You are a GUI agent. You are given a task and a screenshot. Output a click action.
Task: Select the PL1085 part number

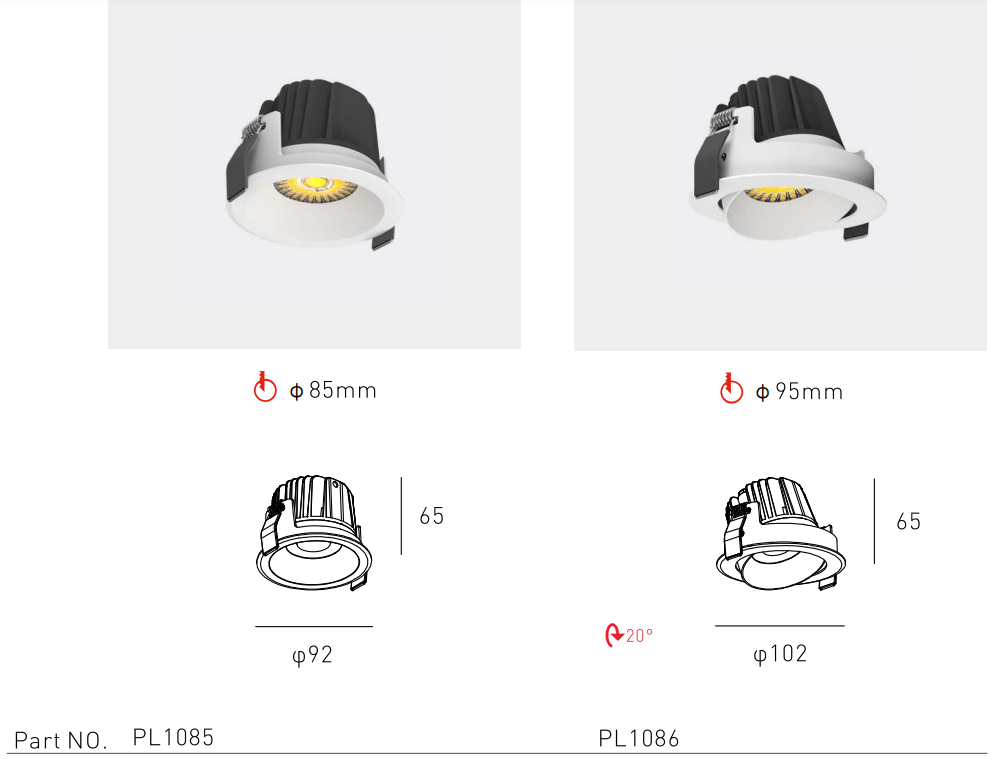point(173,737)
